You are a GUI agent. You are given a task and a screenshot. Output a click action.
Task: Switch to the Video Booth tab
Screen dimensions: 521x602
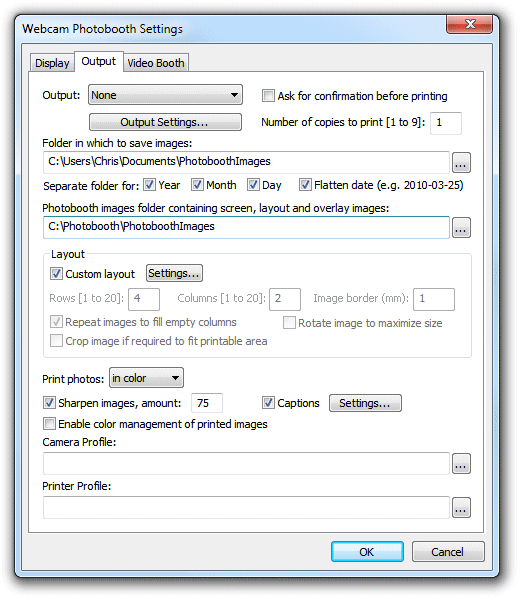pos(156,63)
